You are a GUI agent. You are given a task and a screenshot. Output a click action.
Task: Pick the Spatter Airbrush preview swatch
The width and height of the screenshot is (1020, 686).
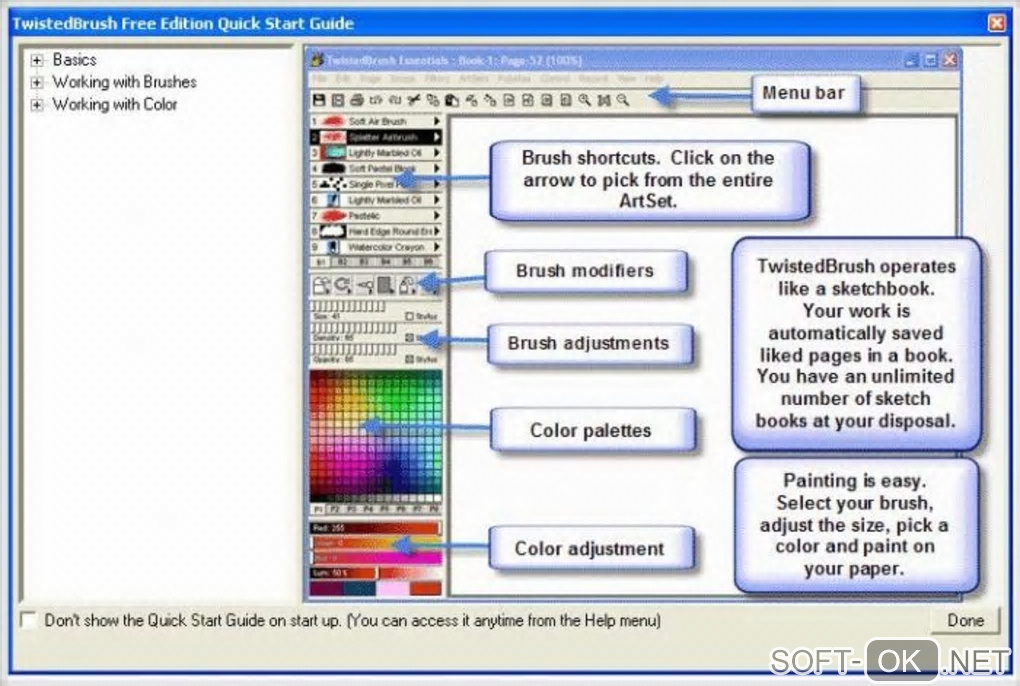(333, 137)
